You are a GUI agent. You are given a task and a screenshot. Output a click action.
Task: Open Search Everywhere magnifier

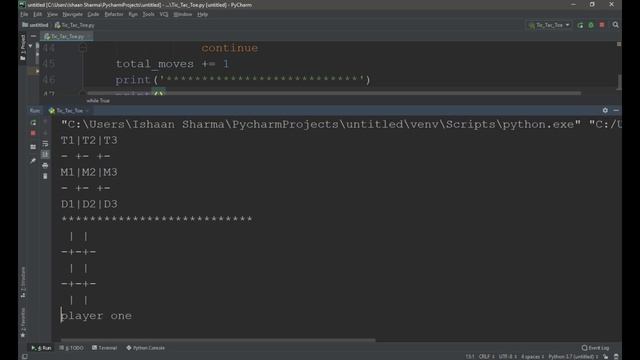616,25
